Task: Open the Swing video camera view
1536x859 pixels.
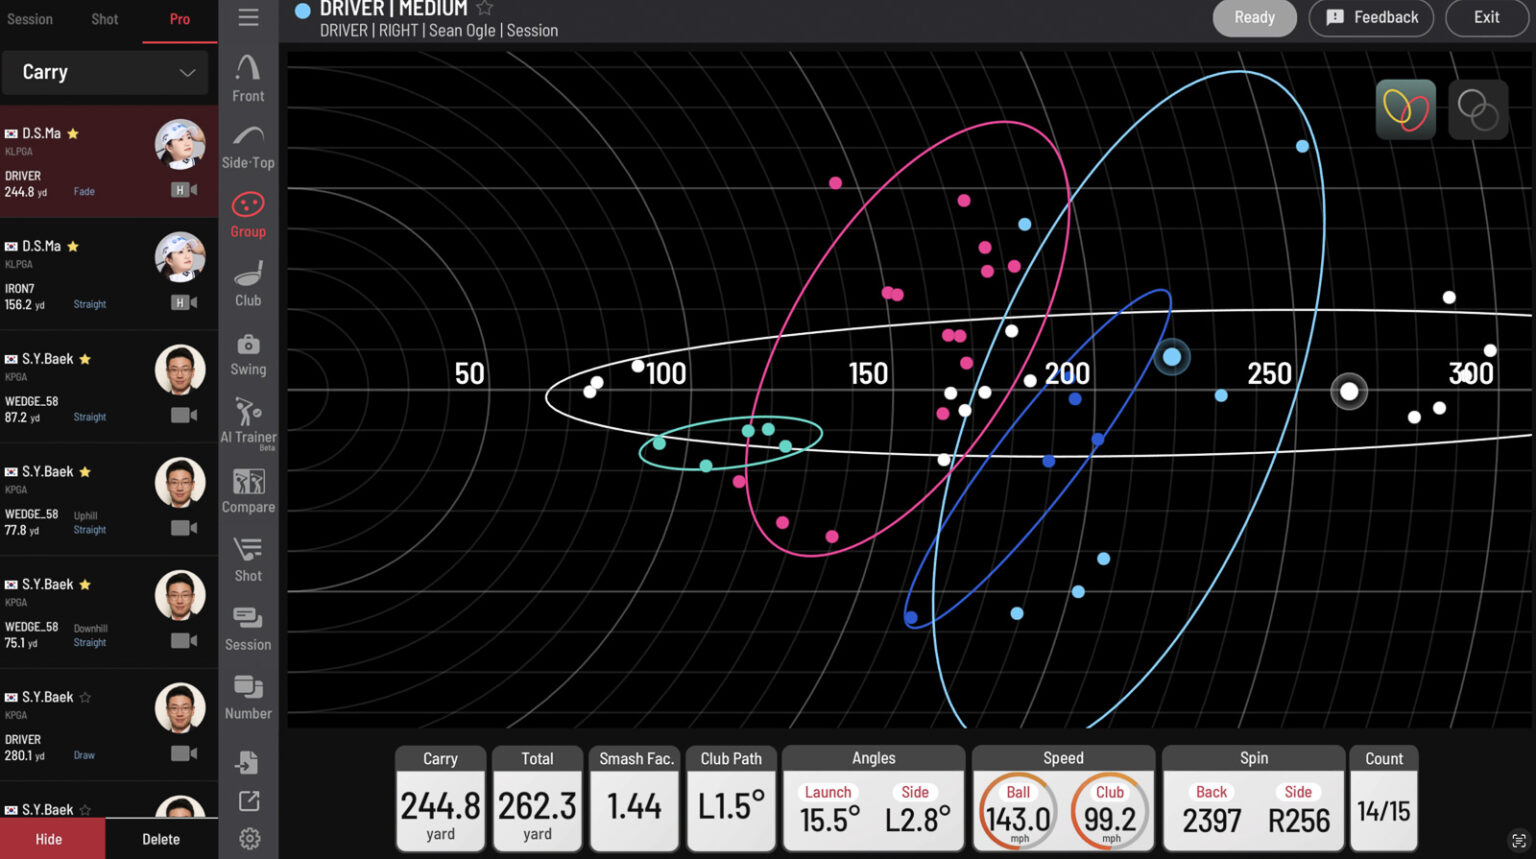Action: [x=248, y=353]
